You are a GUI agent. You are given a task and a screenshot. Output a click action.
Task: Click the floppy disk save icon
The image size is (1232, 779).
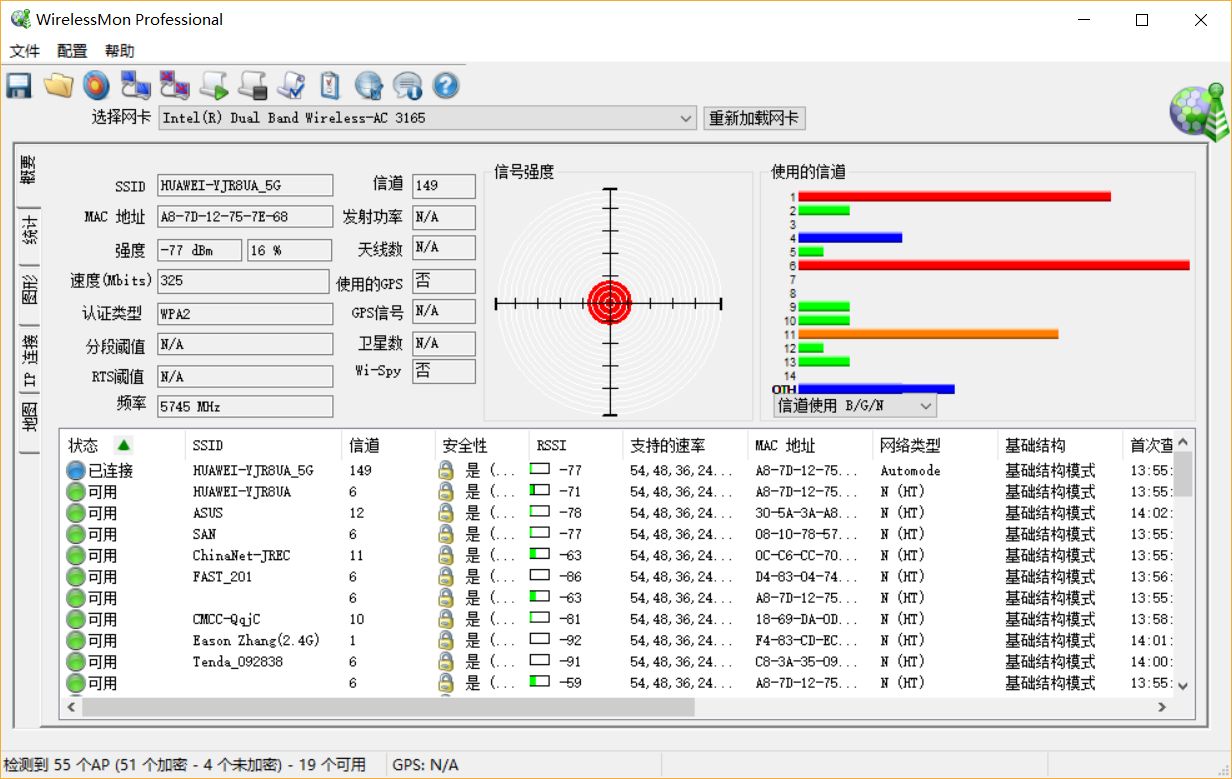[x=19, y=86]
